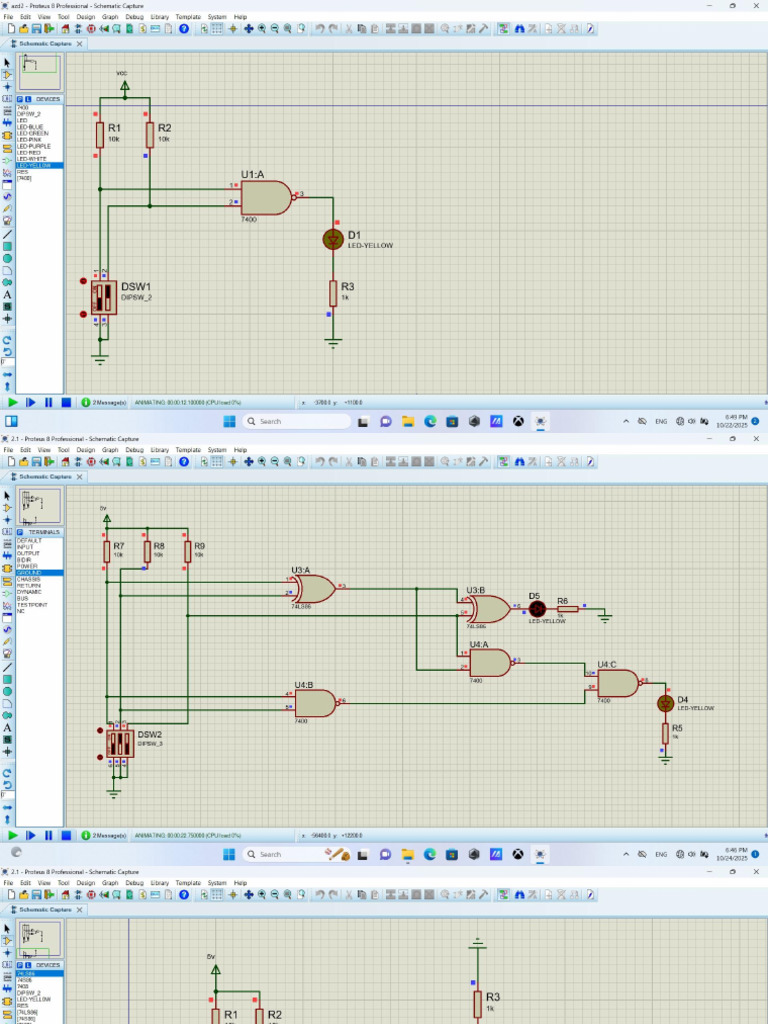
Task: Click rotation angle field in asd2 window sidebar
Action: tap(7, 362)
